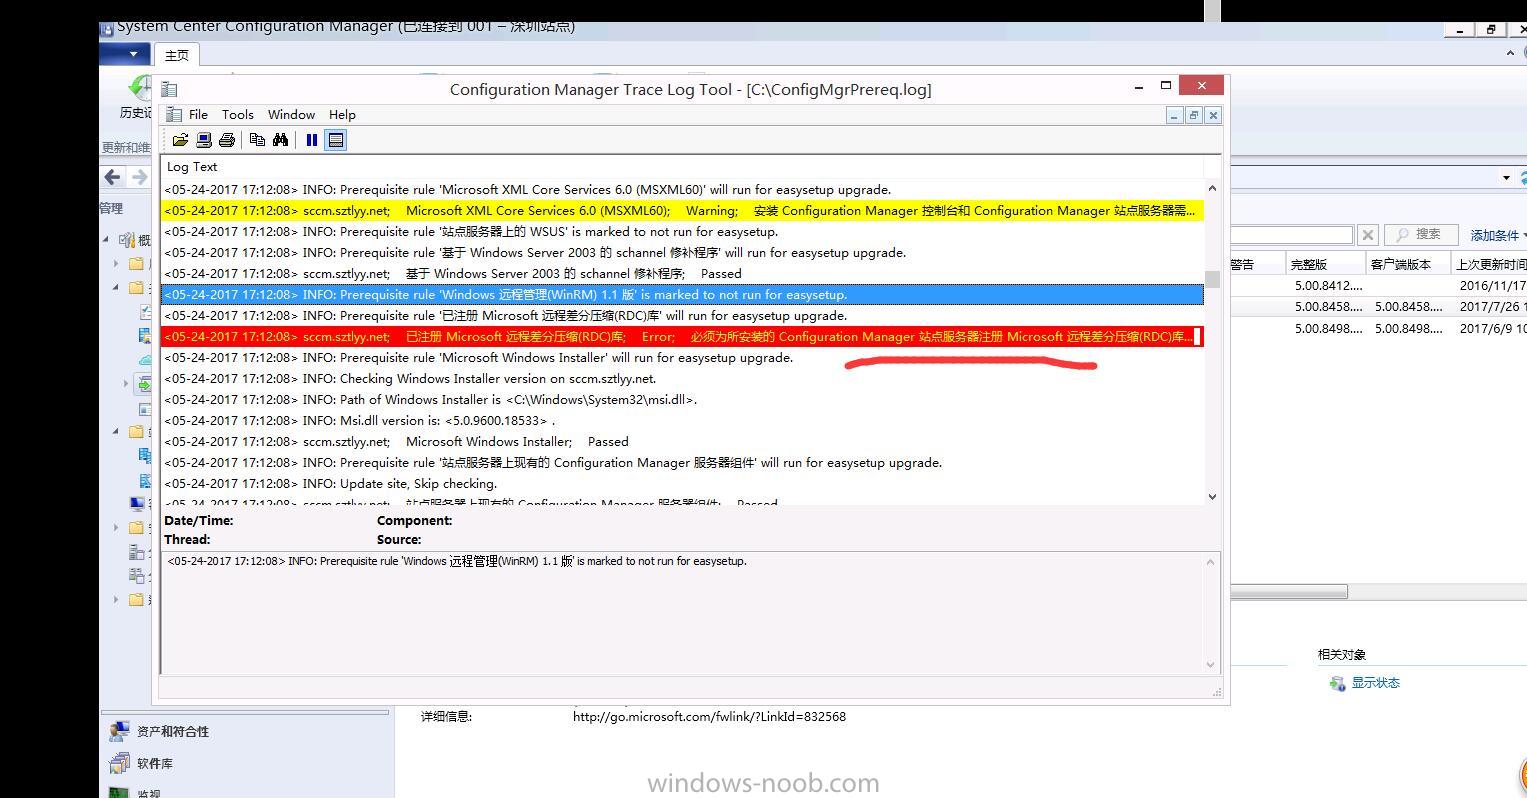Viewport: 1527px width, 798px height.
Task: Click the 显示状态 link under 相关对象
Action: tap(1375, 683)
